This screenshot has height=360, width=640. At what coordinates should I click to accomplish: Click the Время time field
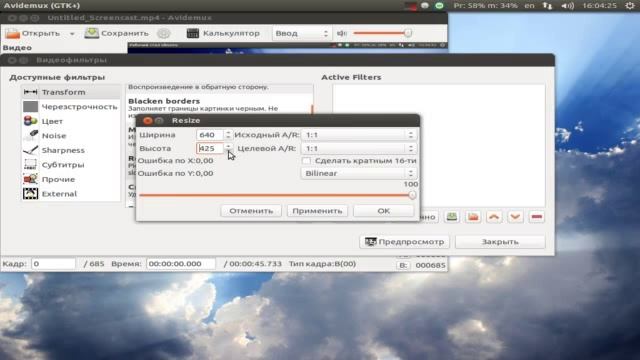coord(180,264)
